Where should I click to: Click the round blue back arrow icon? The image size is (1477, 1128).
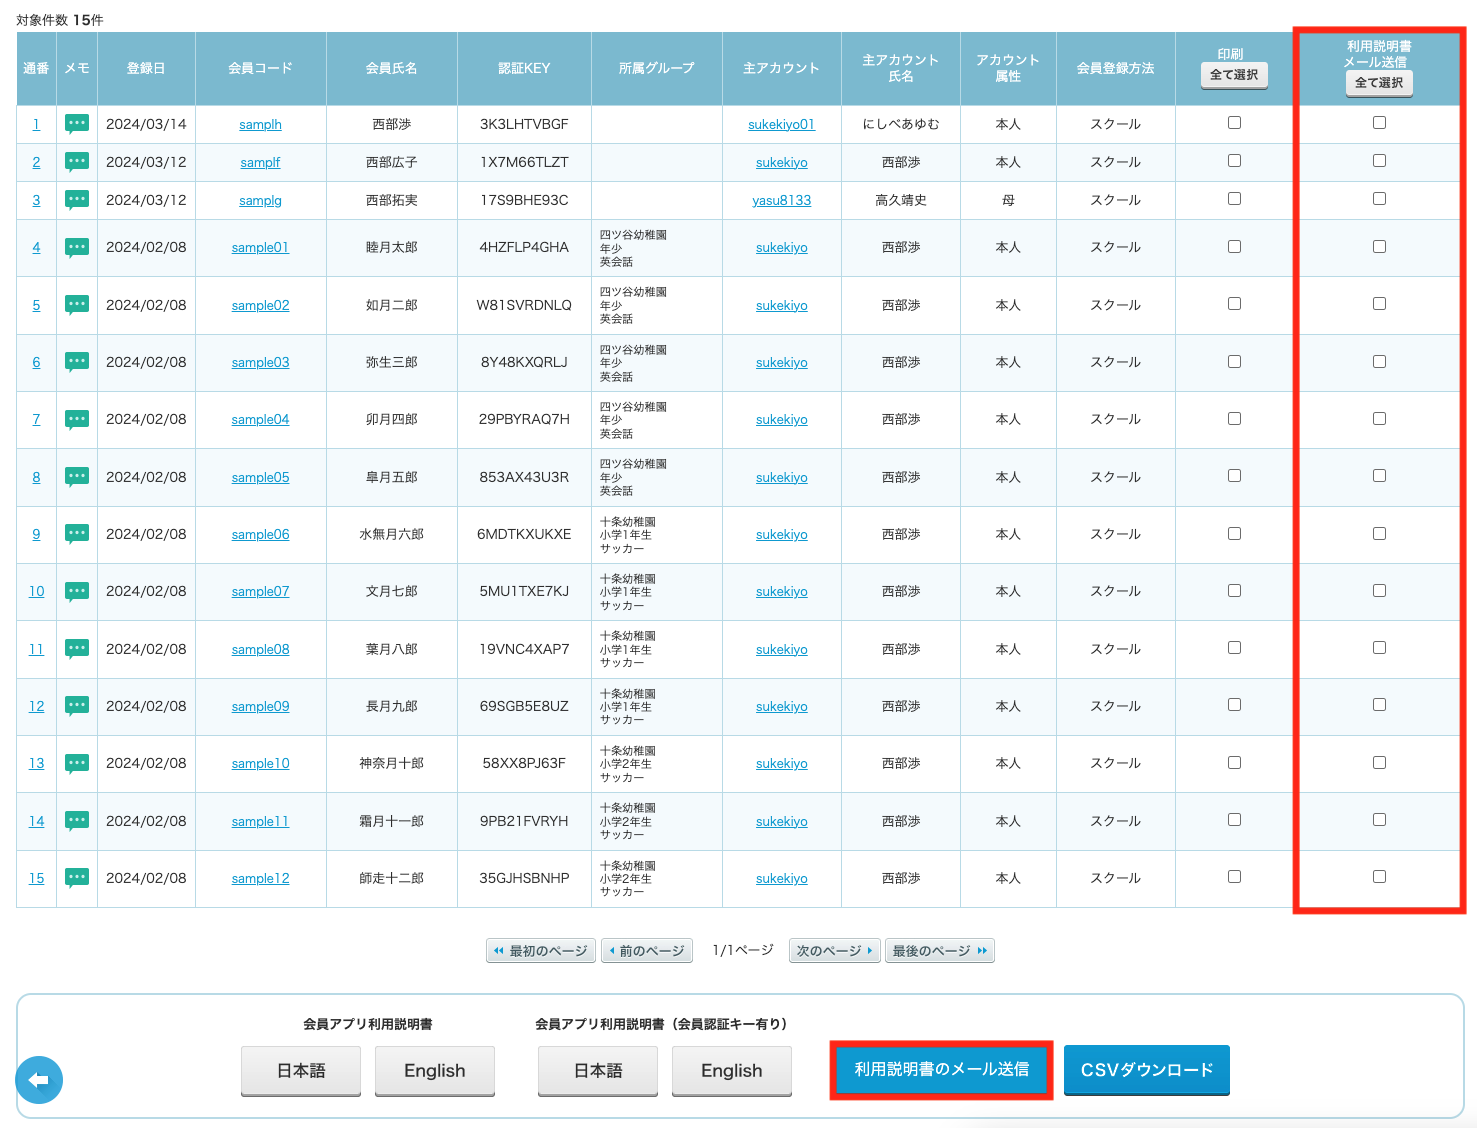[39, 1080]
